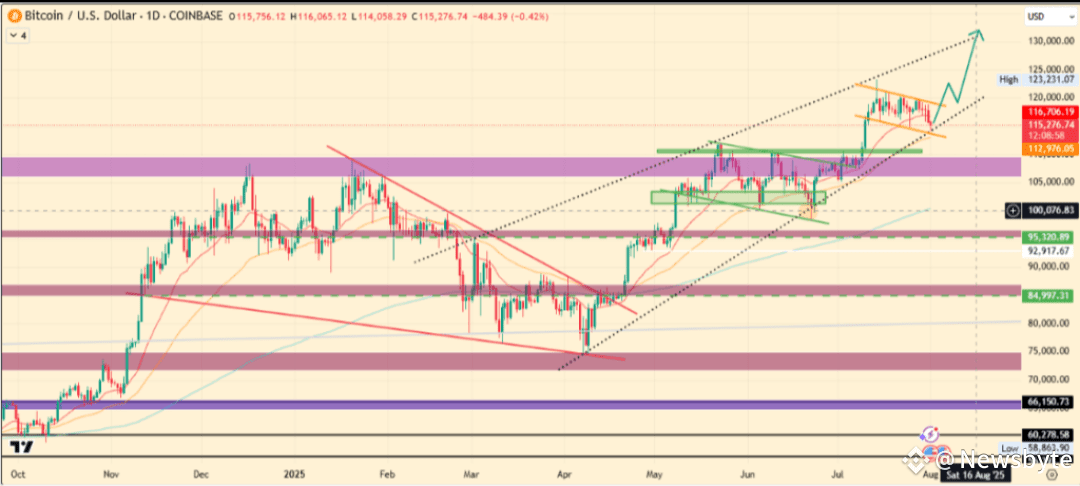Open chart settings via the gear icon

pos(1051,474)
